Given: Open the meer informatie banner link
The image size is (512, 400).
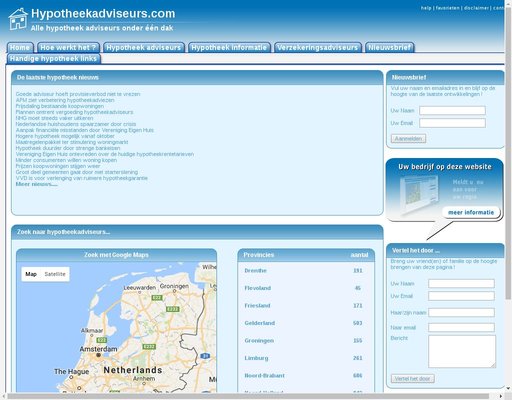Looking at the screenshot, I should point(471,212).
